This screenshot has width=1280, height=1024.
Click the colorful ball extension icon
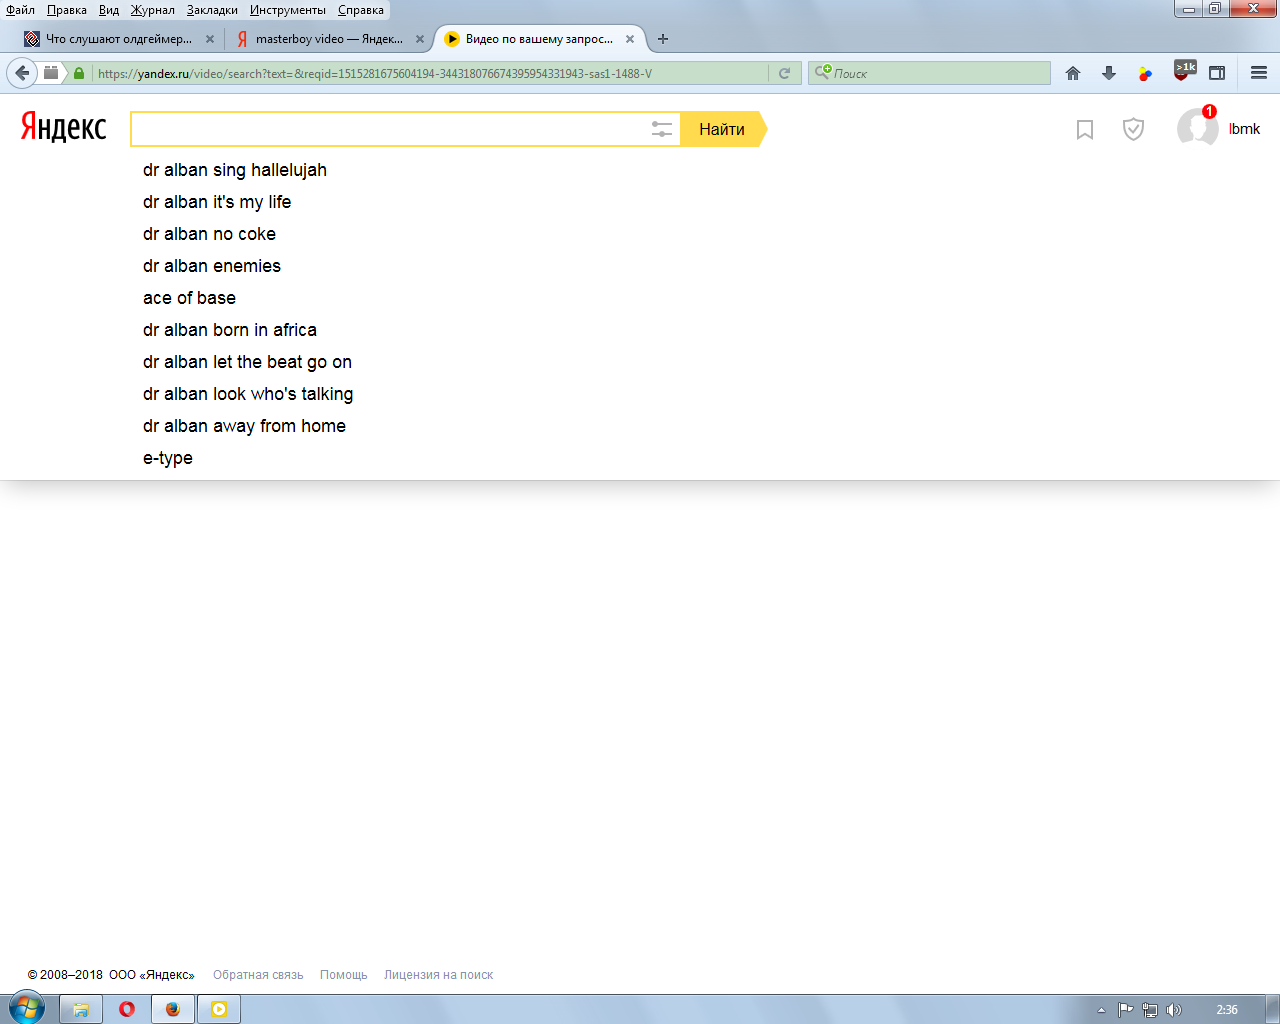tap(1145, 73)
